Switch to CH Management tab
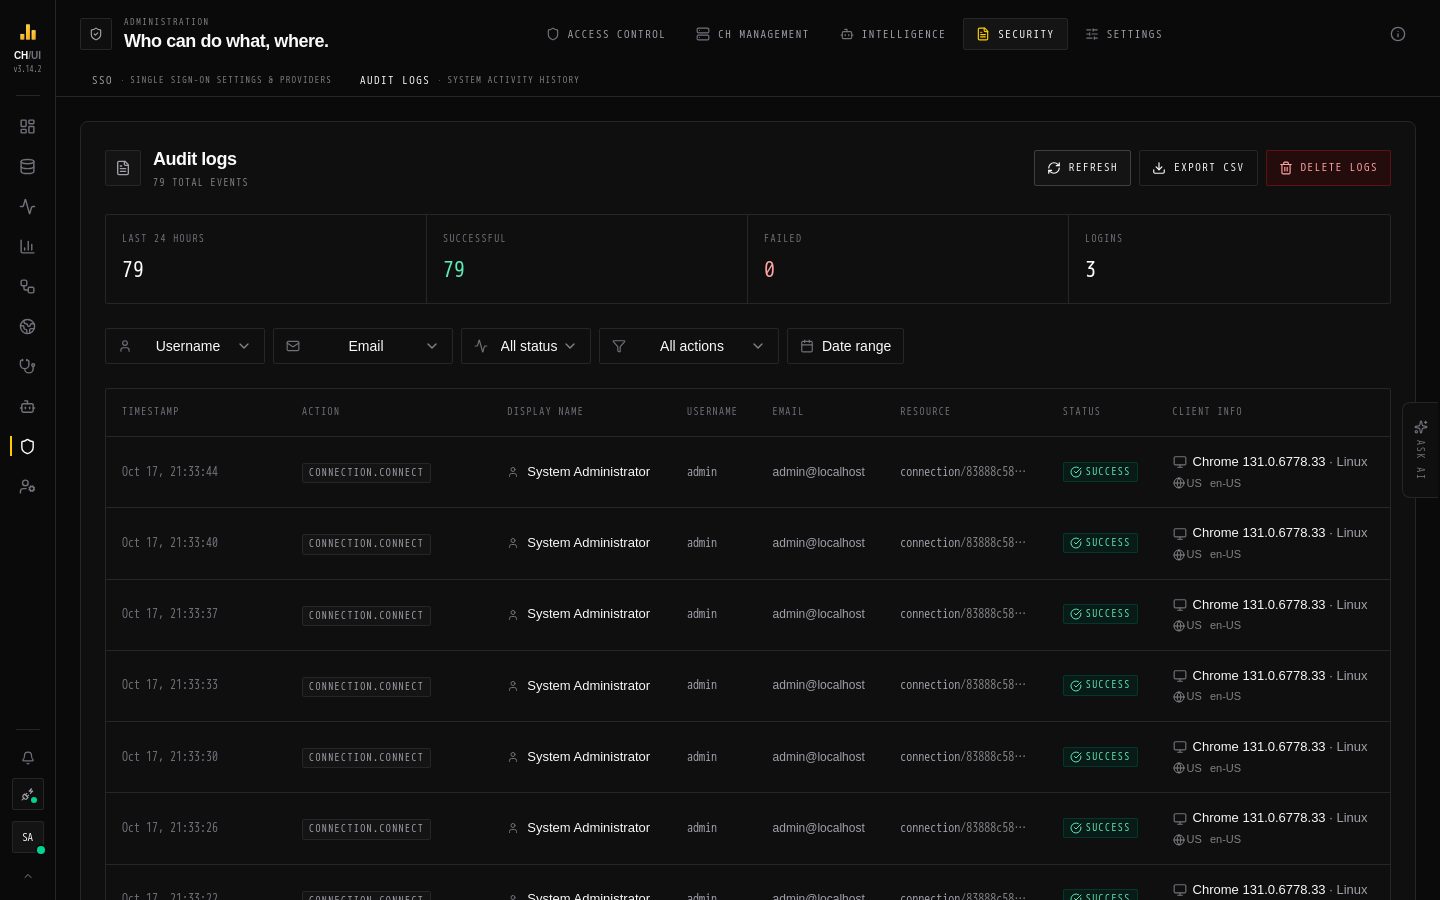The height and width of the screenshot is (900, 1440). [752, 34]
